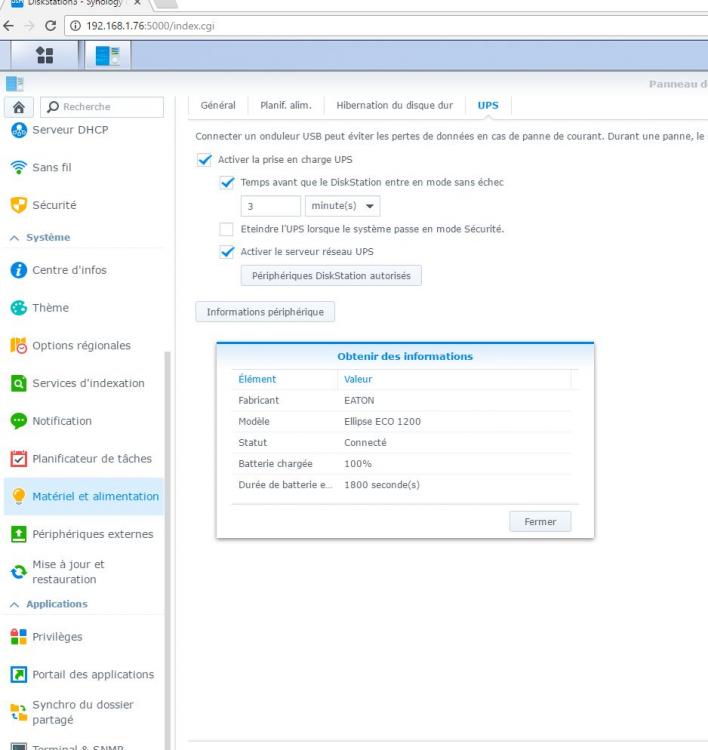Click the site info icon in address bar
The height and width of the screenshot is (750, 708).
click(x=75, y=25)
